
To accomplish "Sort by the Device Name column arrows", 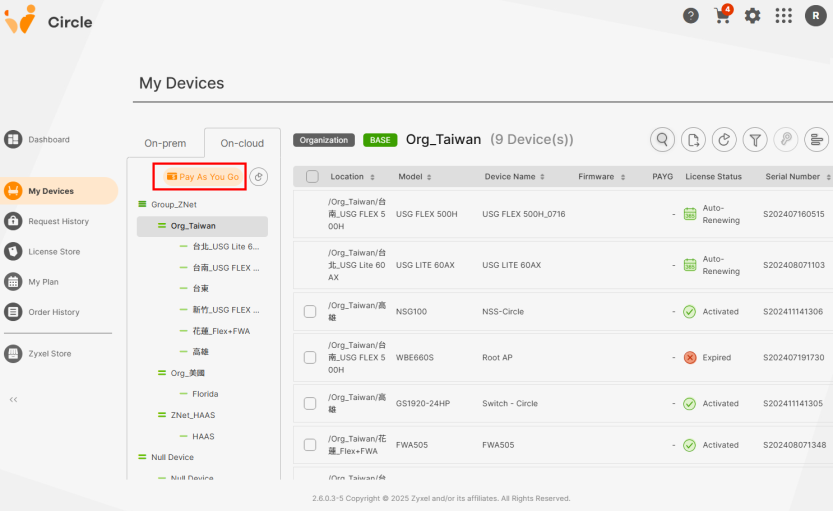I will [542, 177].
